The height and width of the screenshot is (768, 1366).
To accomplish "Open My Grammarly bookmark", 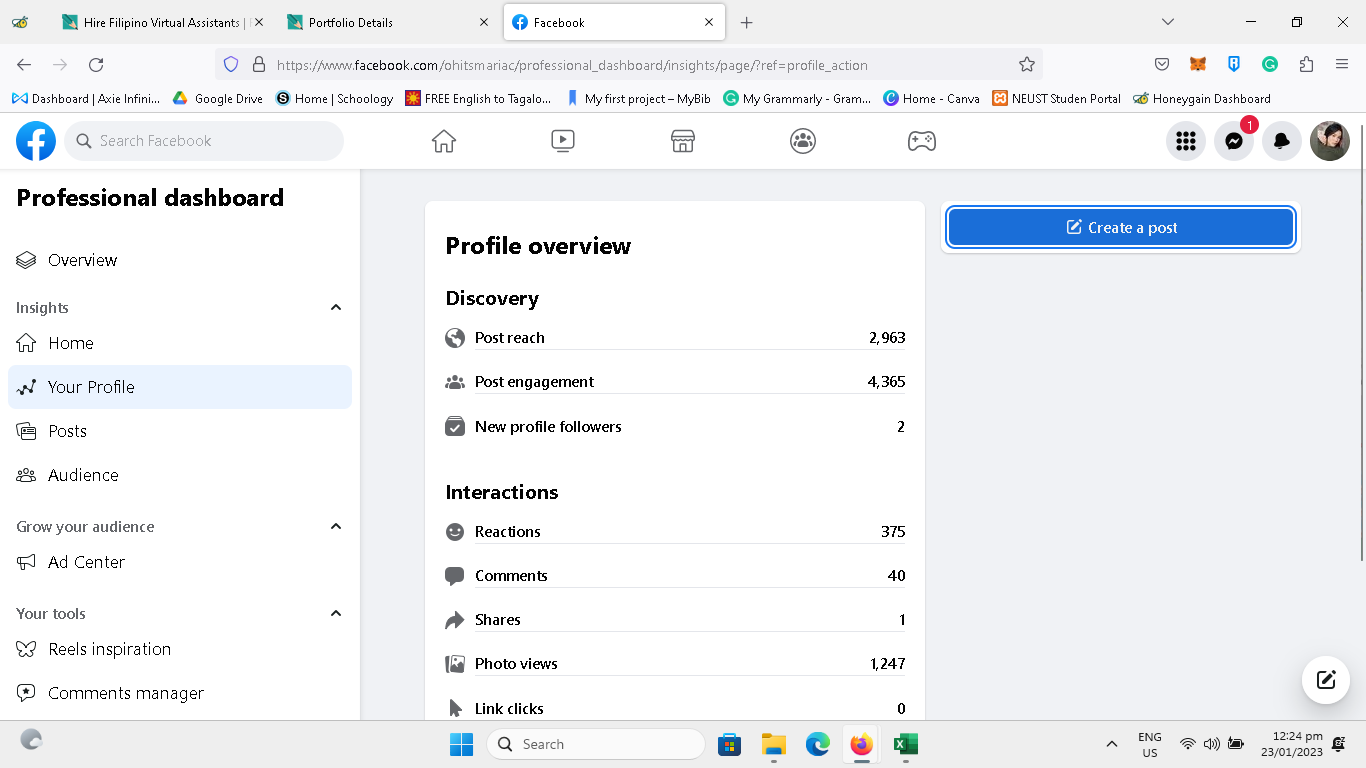I will [797, 99].
